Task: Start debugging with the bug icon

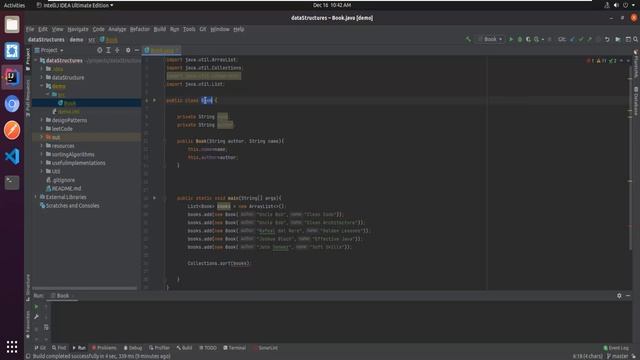Action: click(x=520, y=39)
